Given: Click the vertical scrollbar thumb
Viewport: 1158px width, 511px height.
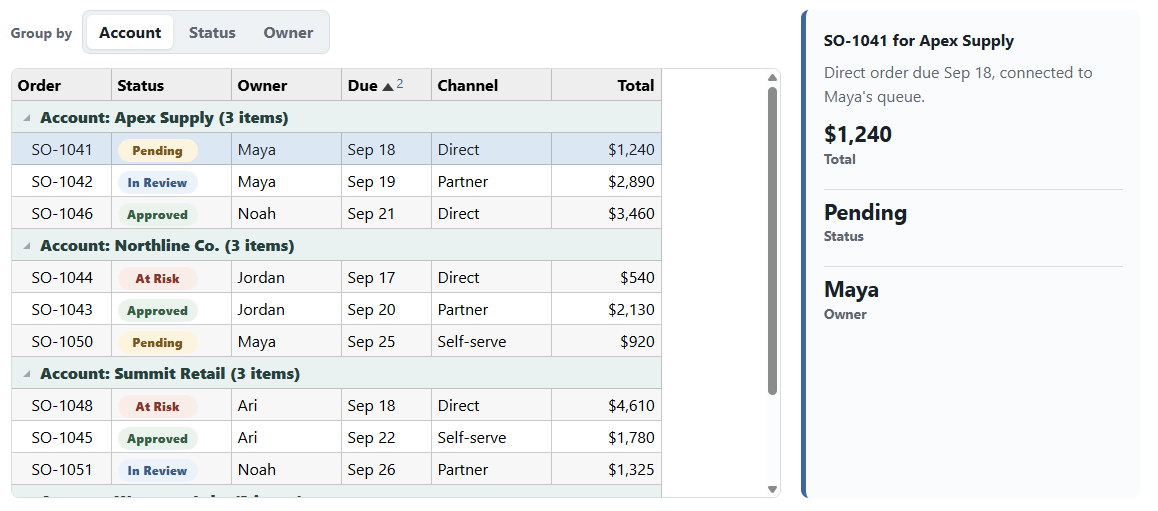Looking at the screenshot, I should pos(772,241).
